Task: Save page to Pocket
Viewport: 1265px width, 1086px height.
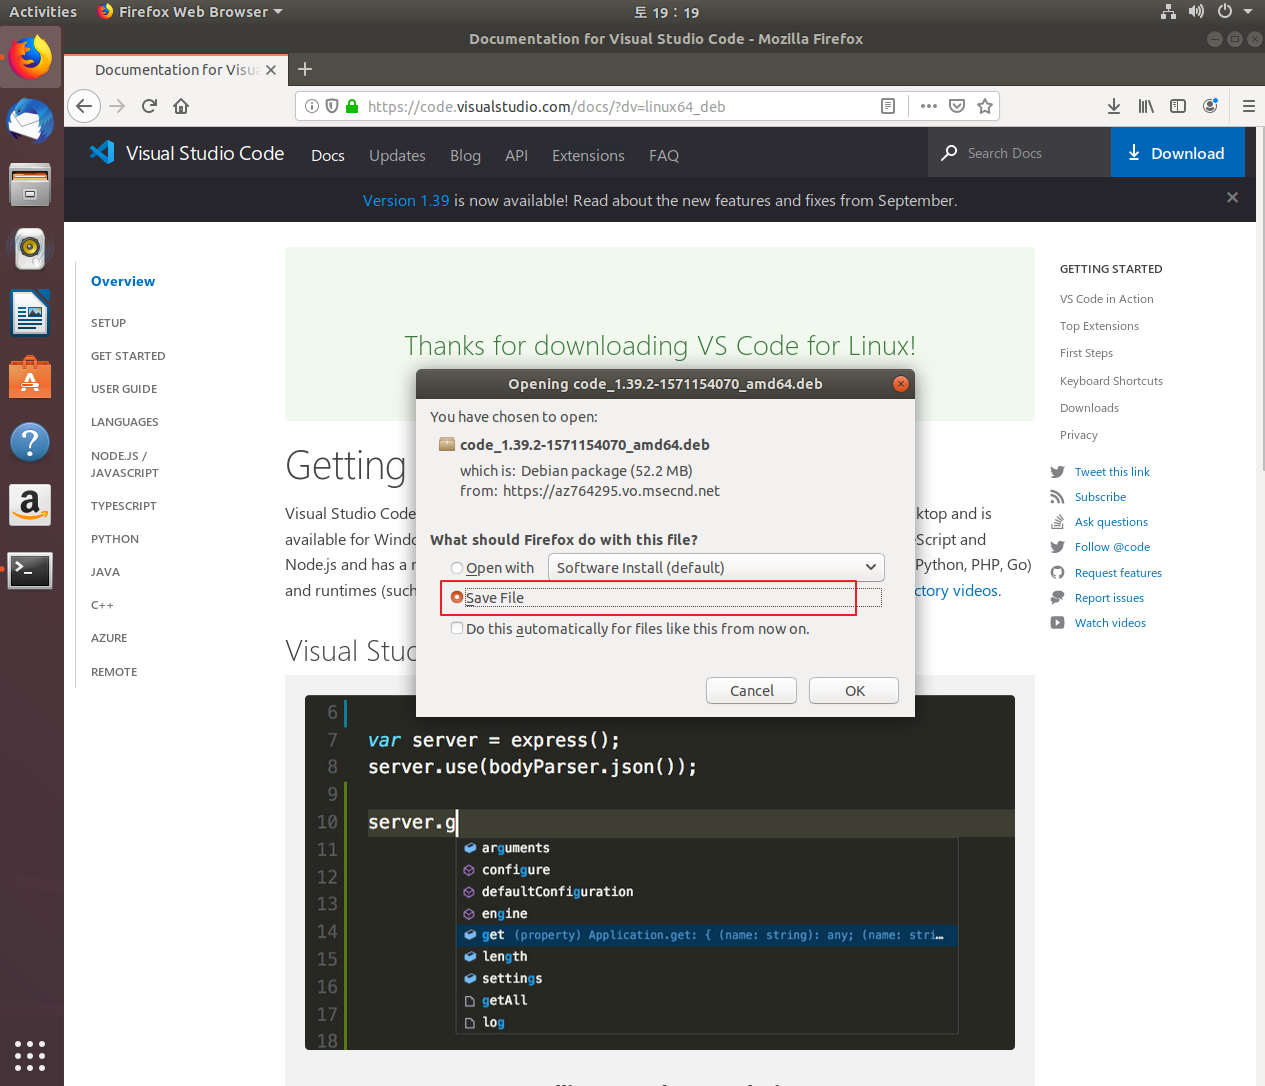Action: (957, 106)
